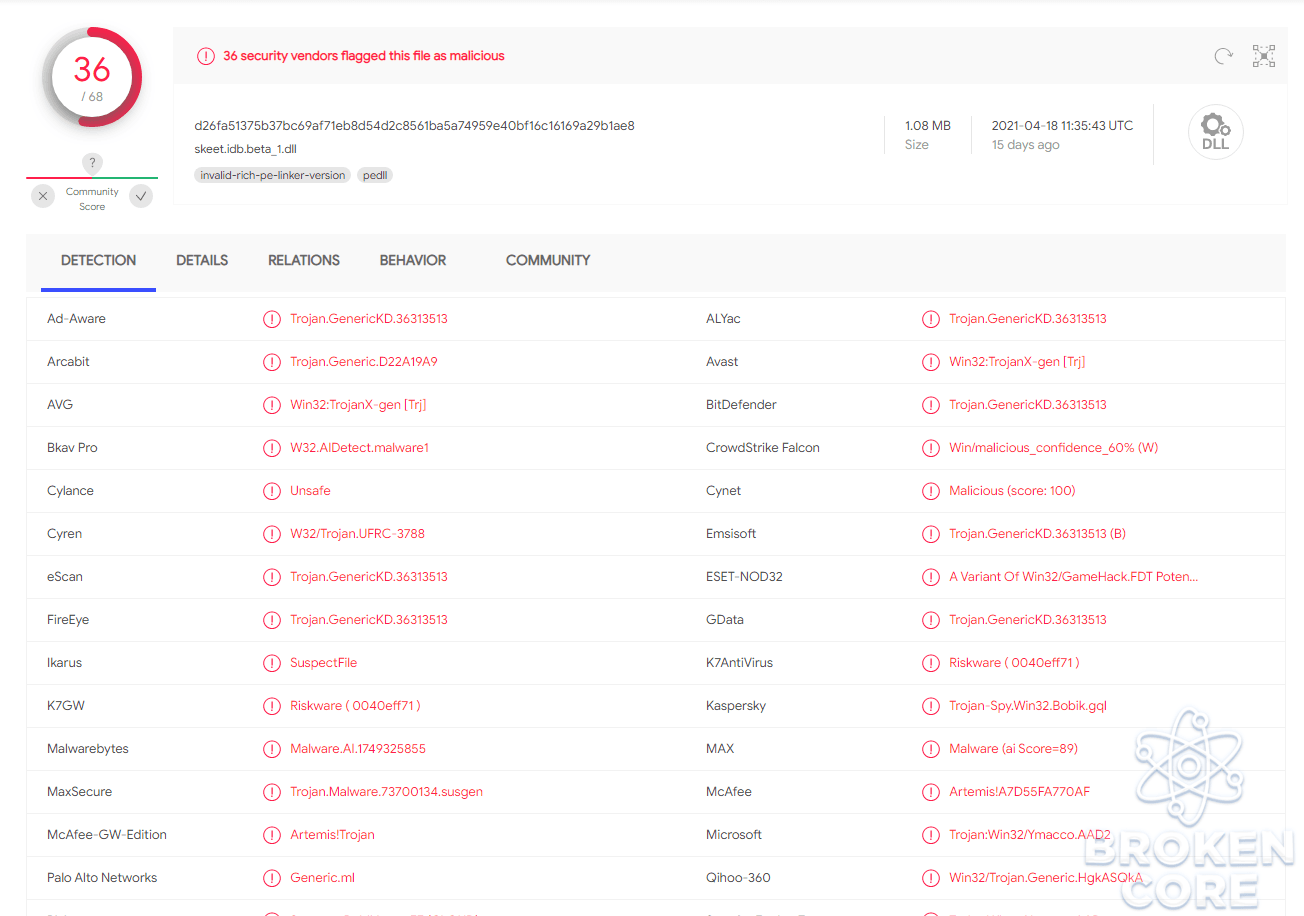Click the alert icon beside the McAfee result

point(931,792)
